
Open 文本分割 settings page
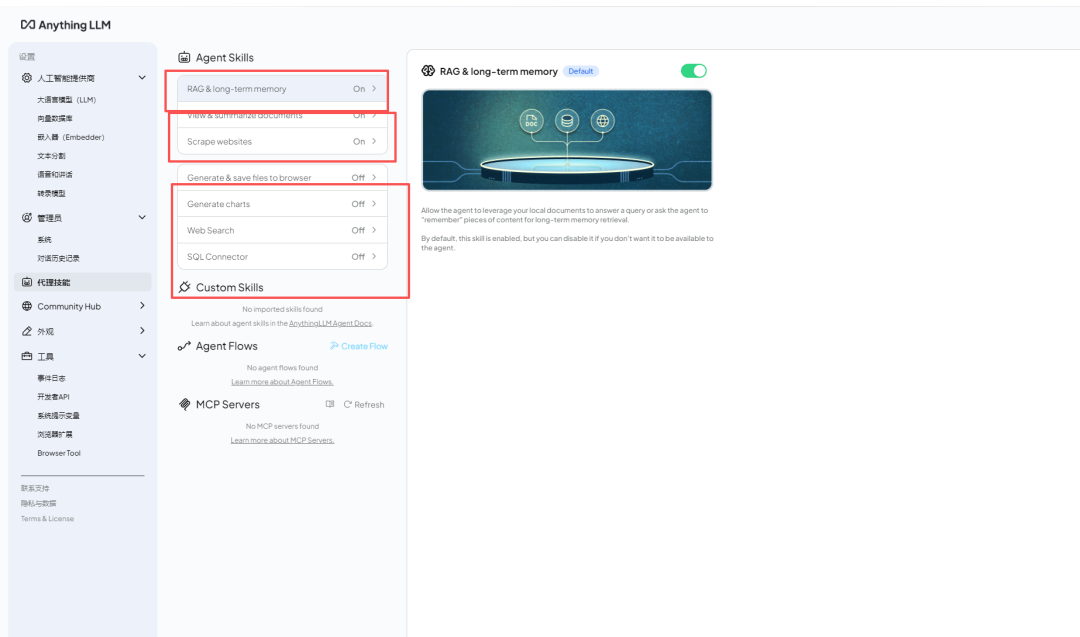[51, 156]
